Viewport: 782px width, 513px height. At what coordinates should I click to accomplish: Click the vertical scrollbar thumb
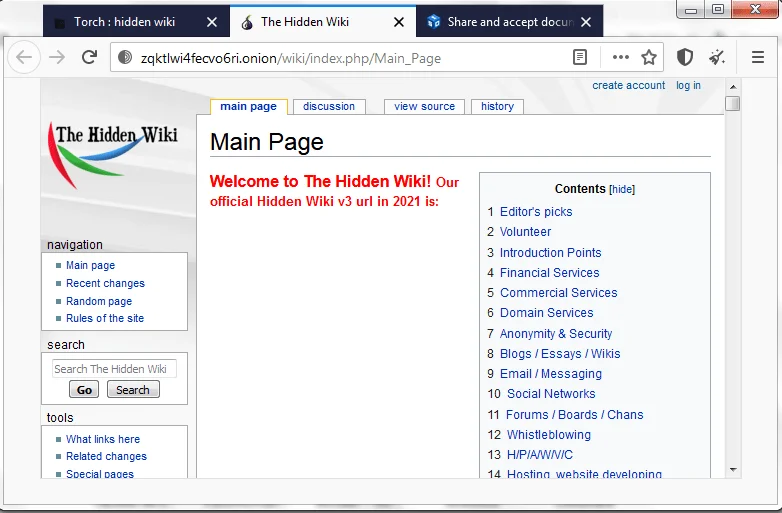coord(733,104)
